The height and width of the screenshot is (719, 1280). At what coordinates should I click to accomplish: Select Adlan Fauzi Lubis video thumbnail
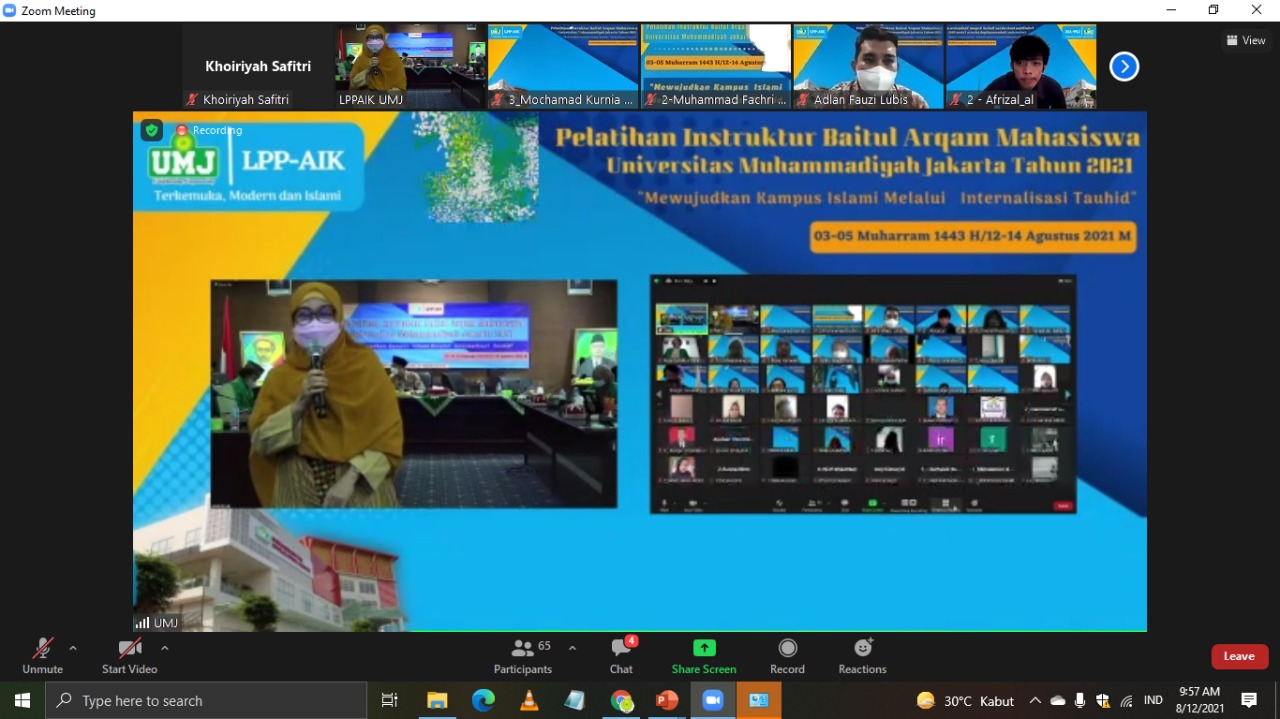click(869, 67)
